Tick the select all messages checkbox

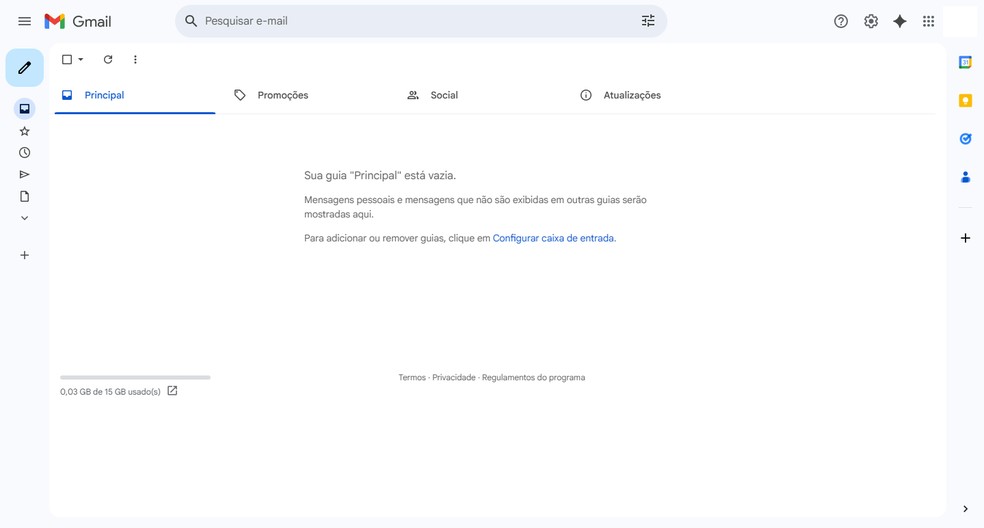67,59
